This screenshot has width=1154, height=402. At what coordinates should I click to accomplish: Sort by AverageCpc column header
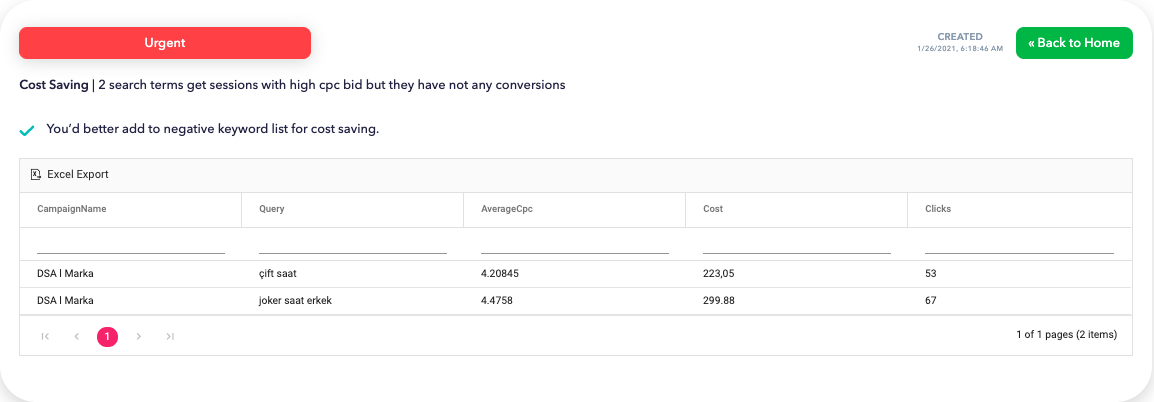click(506, 209)
